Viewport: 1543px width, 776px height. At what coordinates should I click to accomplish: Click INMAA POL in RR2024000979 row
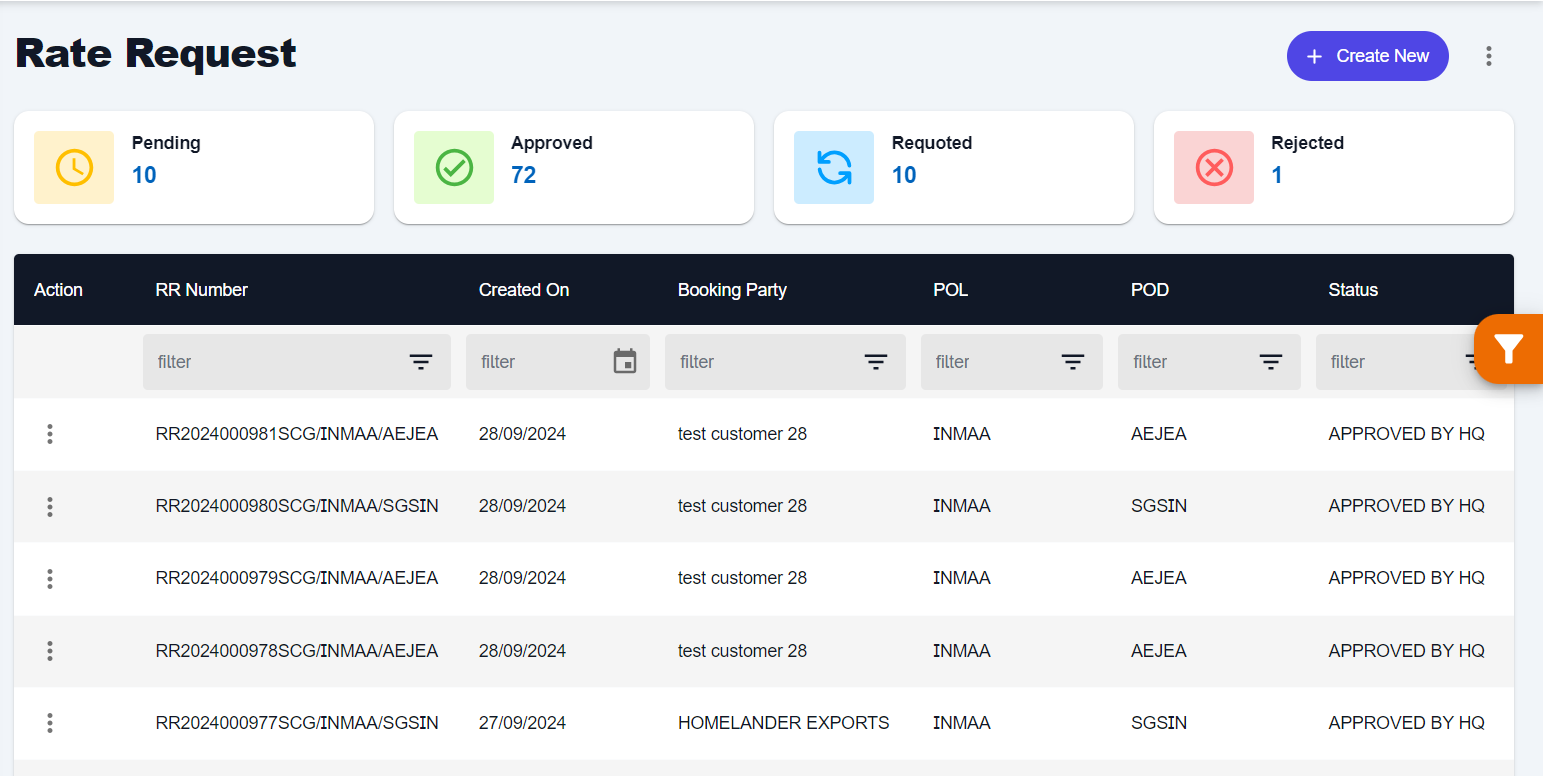click(x=962, y=578)
